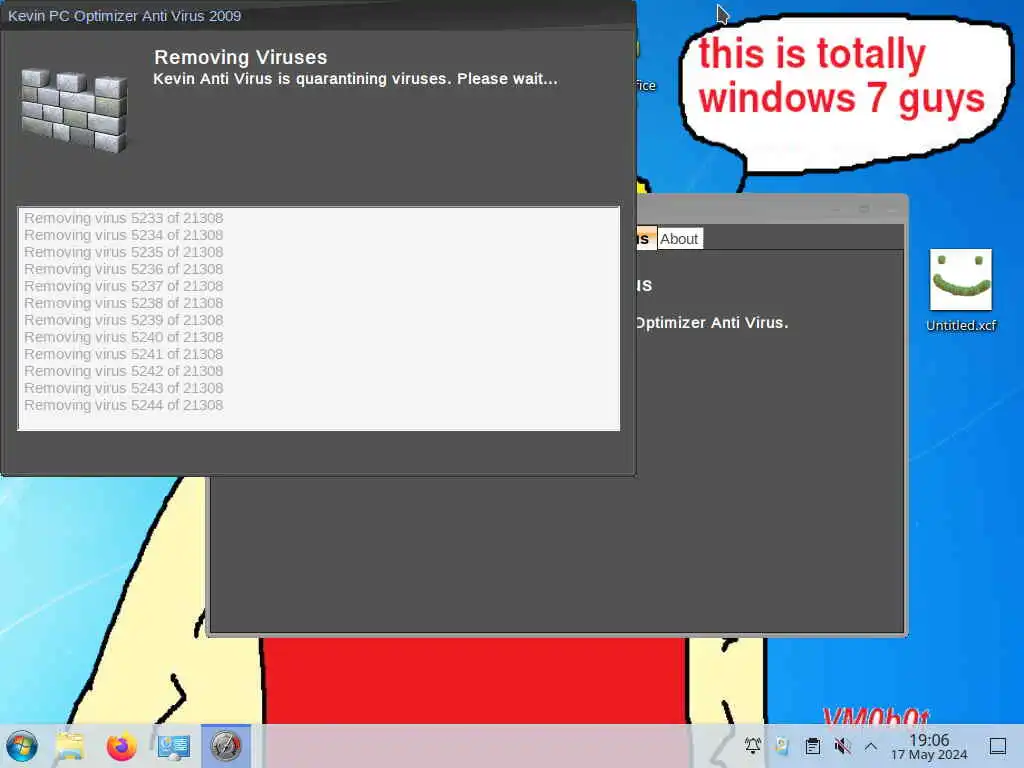Click the small tray icon next to the bell
The width and height of the screenshot is (1024, 768).
[782, 745]
